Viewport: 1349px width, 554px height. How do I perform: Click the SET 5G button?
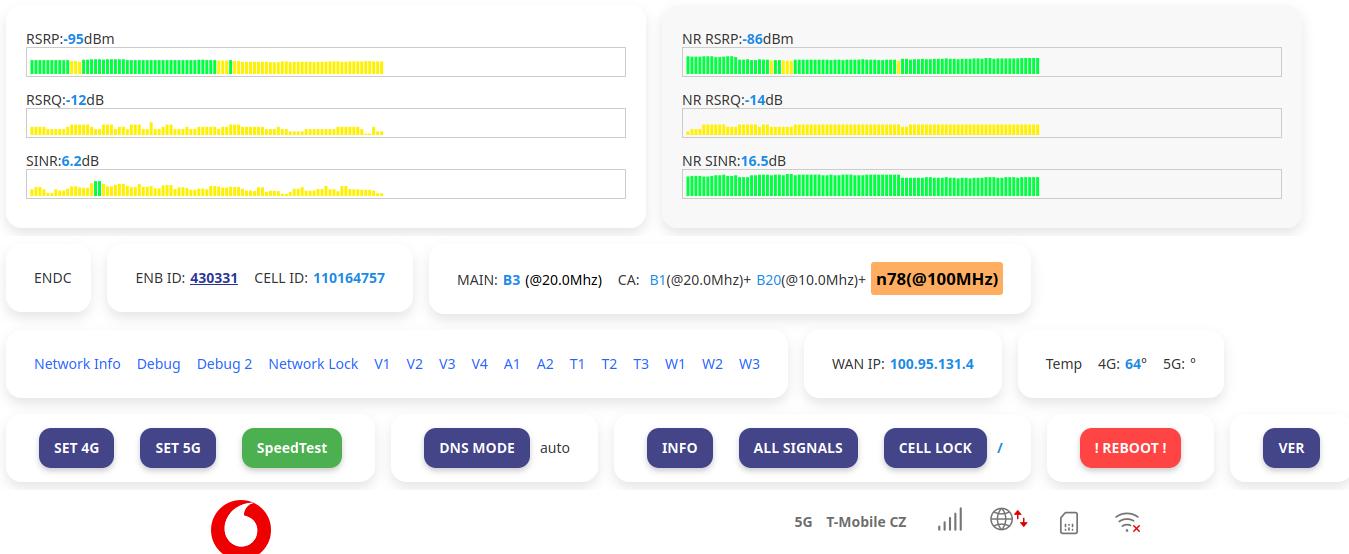178,448
